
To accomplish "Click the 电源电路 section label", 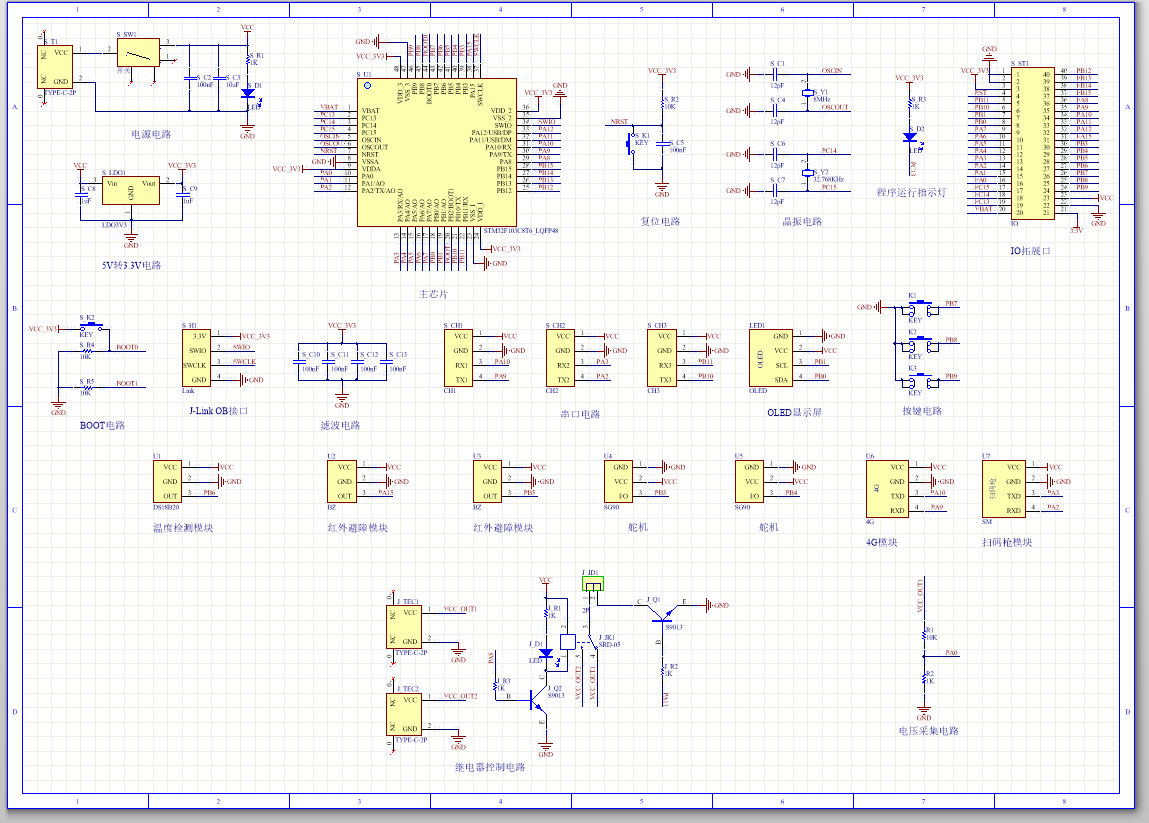I will 151,134.
